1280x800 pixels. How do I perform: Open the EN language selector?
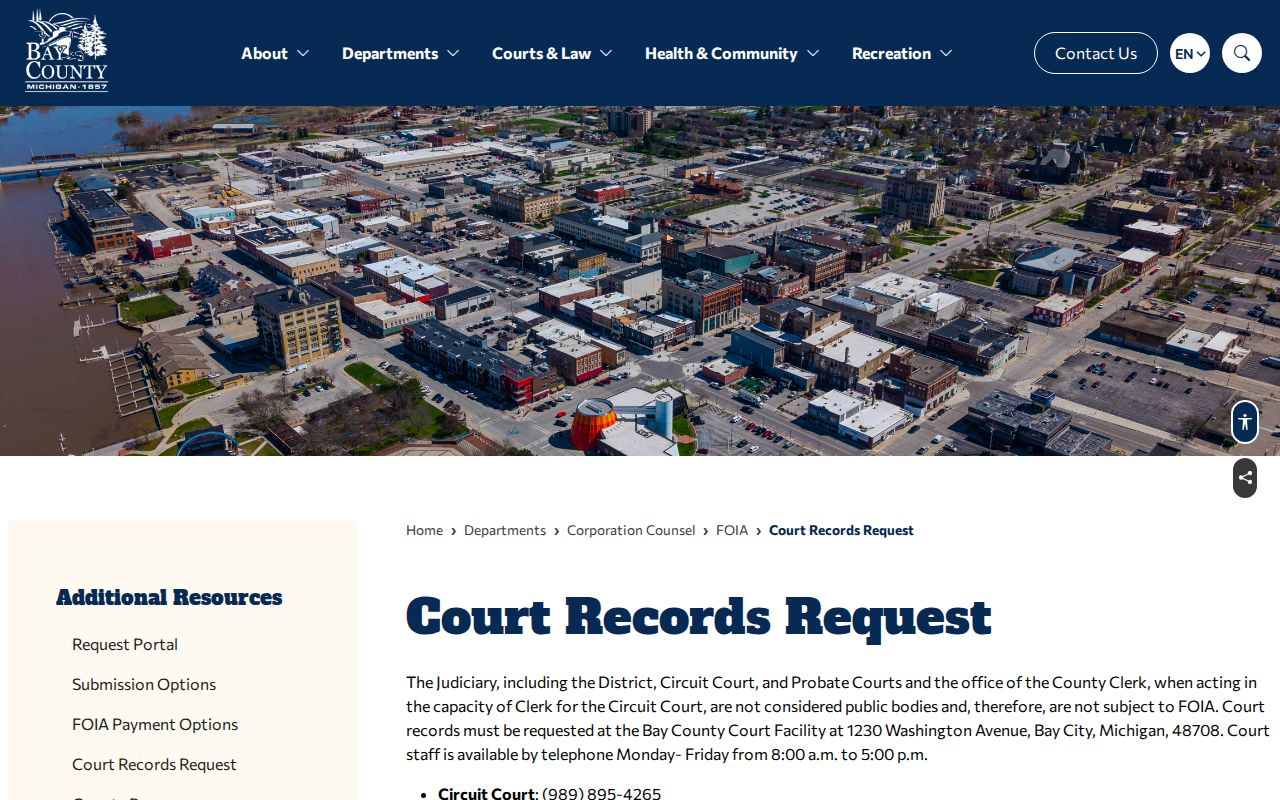1190,53
